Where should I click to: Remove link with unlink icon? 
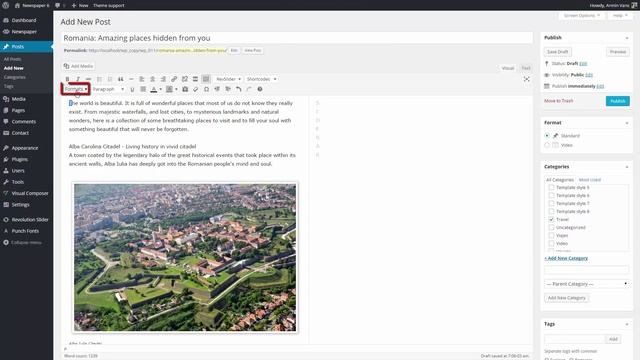(x=184, y=79)
